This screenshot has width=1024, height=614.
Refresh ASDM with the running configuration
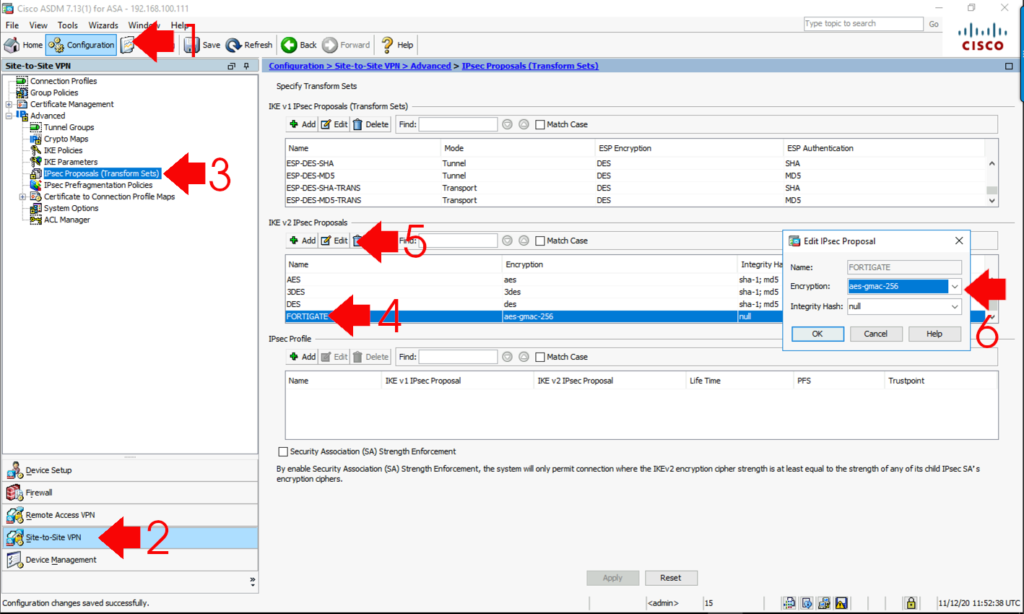click(249, 45)
